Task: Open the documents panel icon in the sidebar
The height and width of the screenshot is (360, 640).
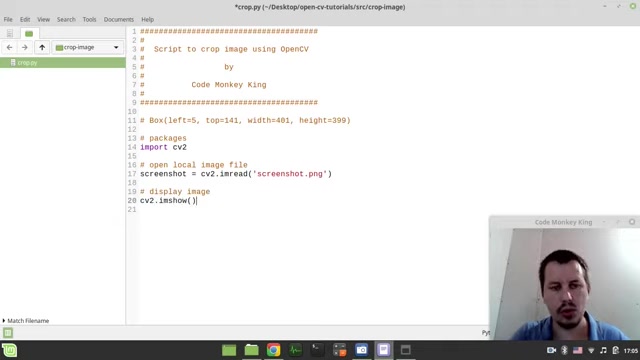Action: point(10,33)
